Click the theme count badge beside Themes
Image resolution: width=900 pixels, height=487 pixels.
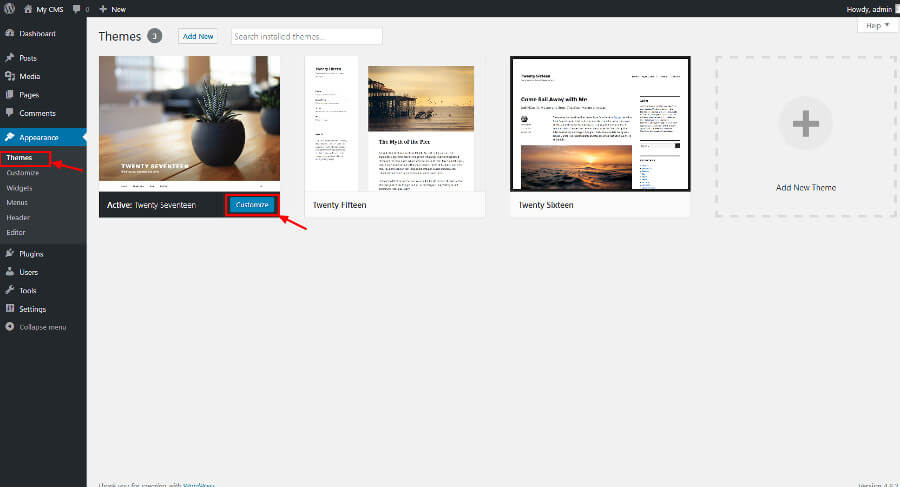(x=154, y=36)
